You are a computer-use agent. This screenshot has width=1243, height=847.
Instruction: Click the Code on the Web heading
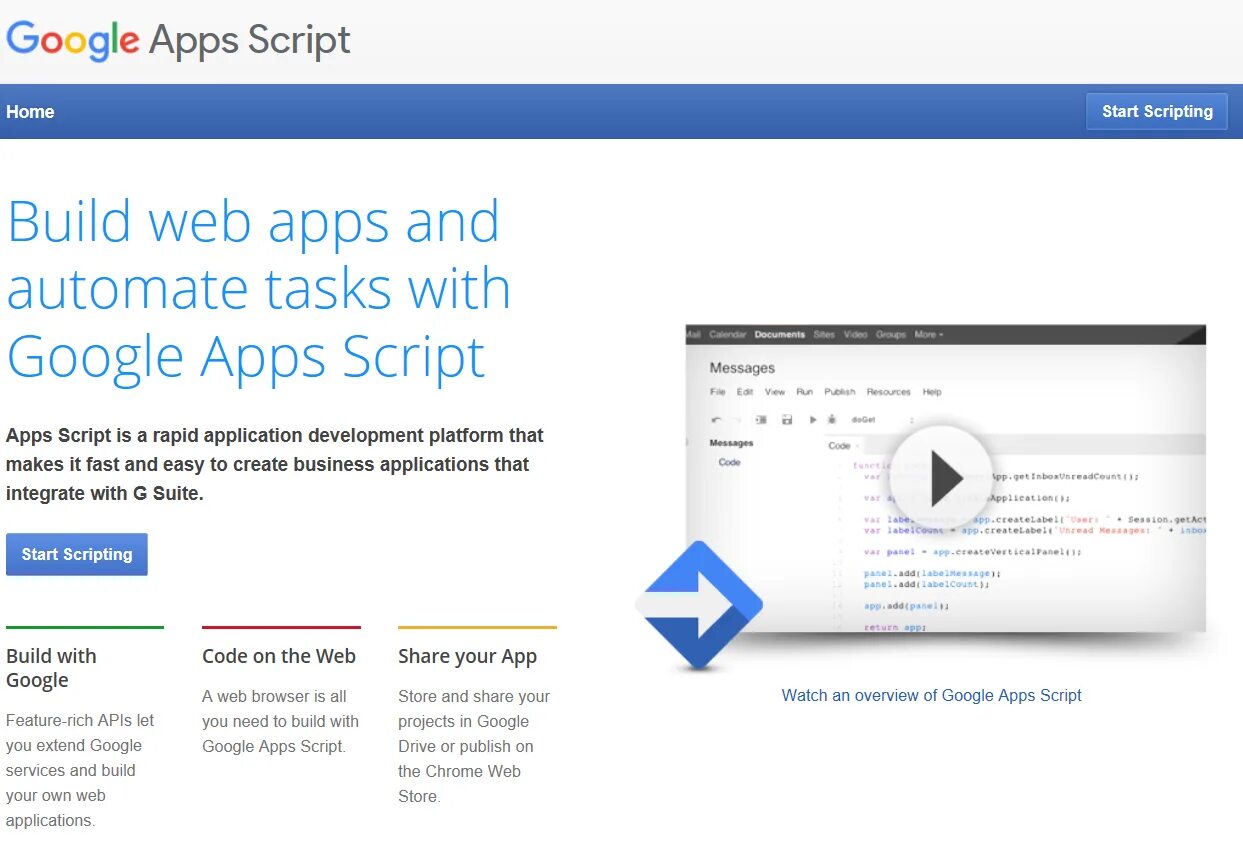279,656
